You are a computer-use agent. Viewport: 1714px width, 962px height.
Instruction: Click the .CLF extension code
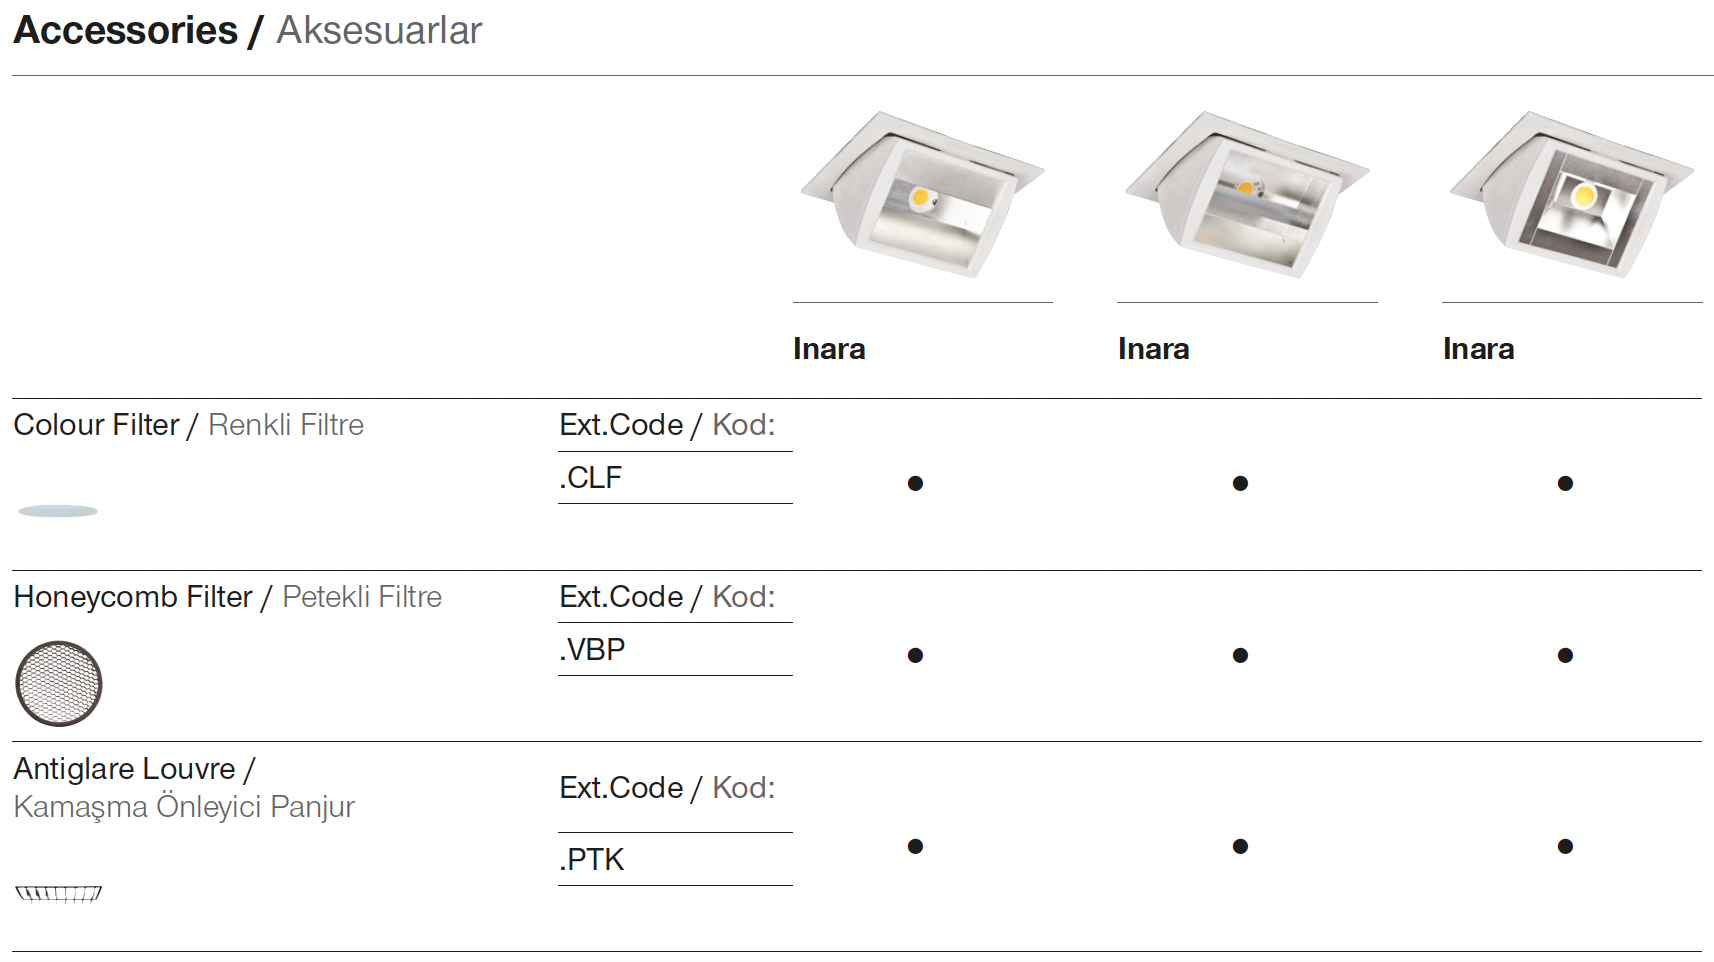tap(591, 478)
